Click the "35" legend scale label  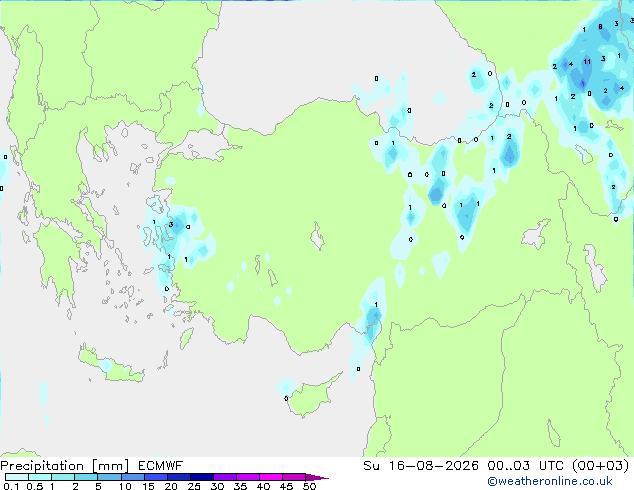[240, 486]
